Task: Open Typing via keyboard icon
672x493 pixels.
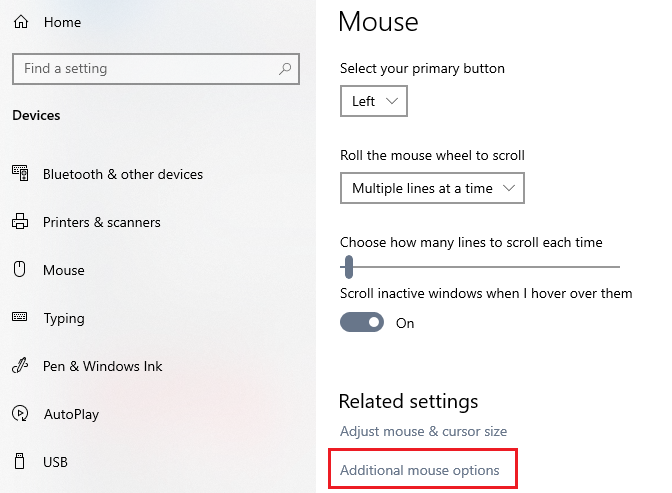Action: pos(20,317)
